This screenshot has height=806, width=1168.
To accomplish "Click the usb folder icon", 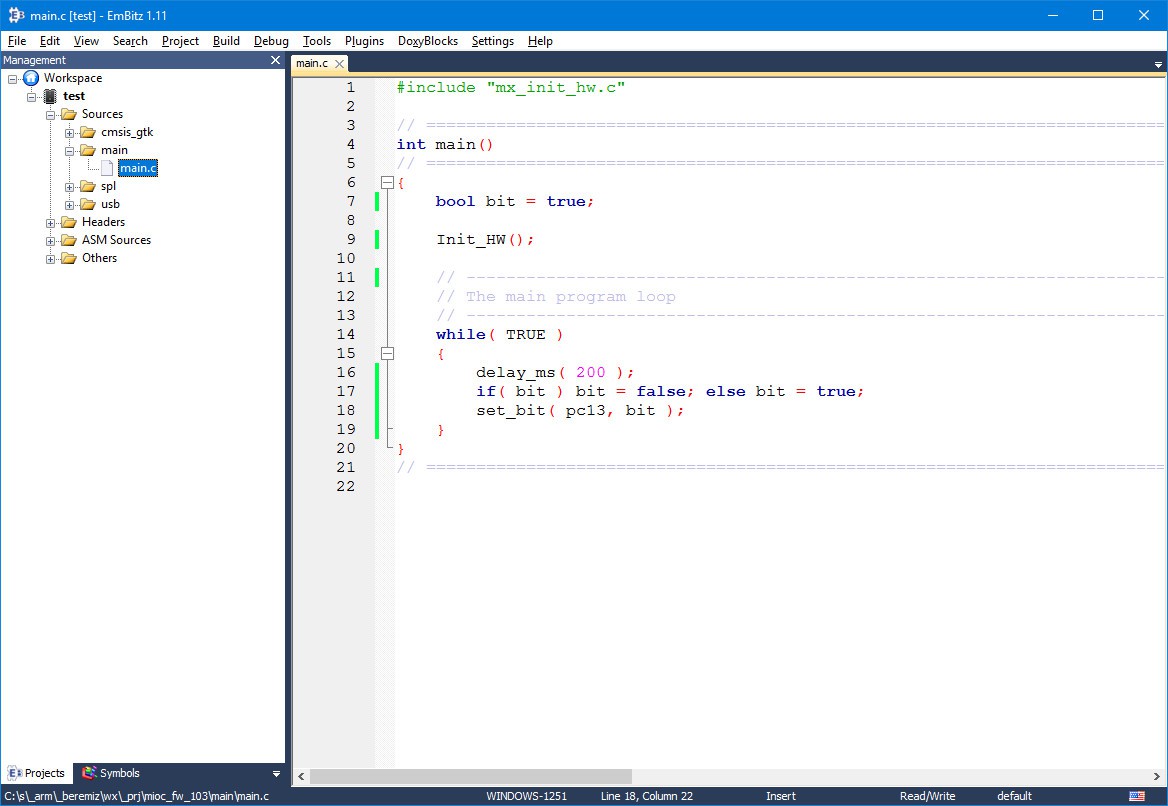I will (88, 204).
